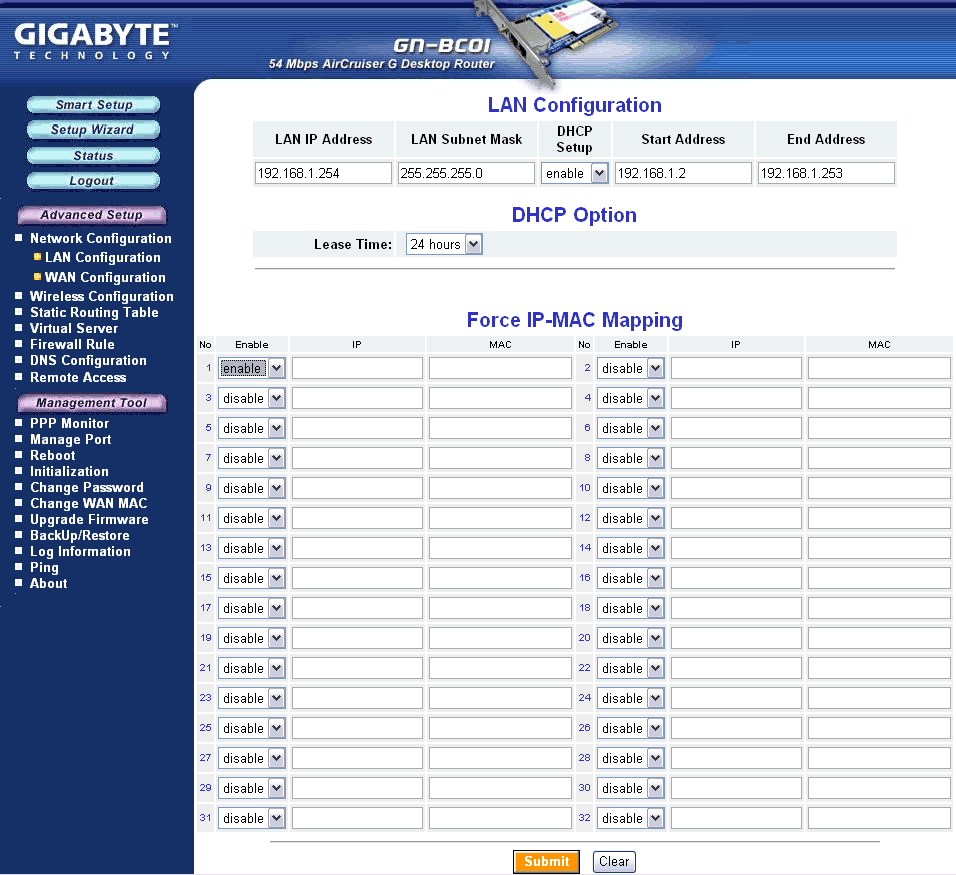Screen dimensions: 956x875
Task: Open the Lease Time 24 hours dropdown
Action: point(444,245)
